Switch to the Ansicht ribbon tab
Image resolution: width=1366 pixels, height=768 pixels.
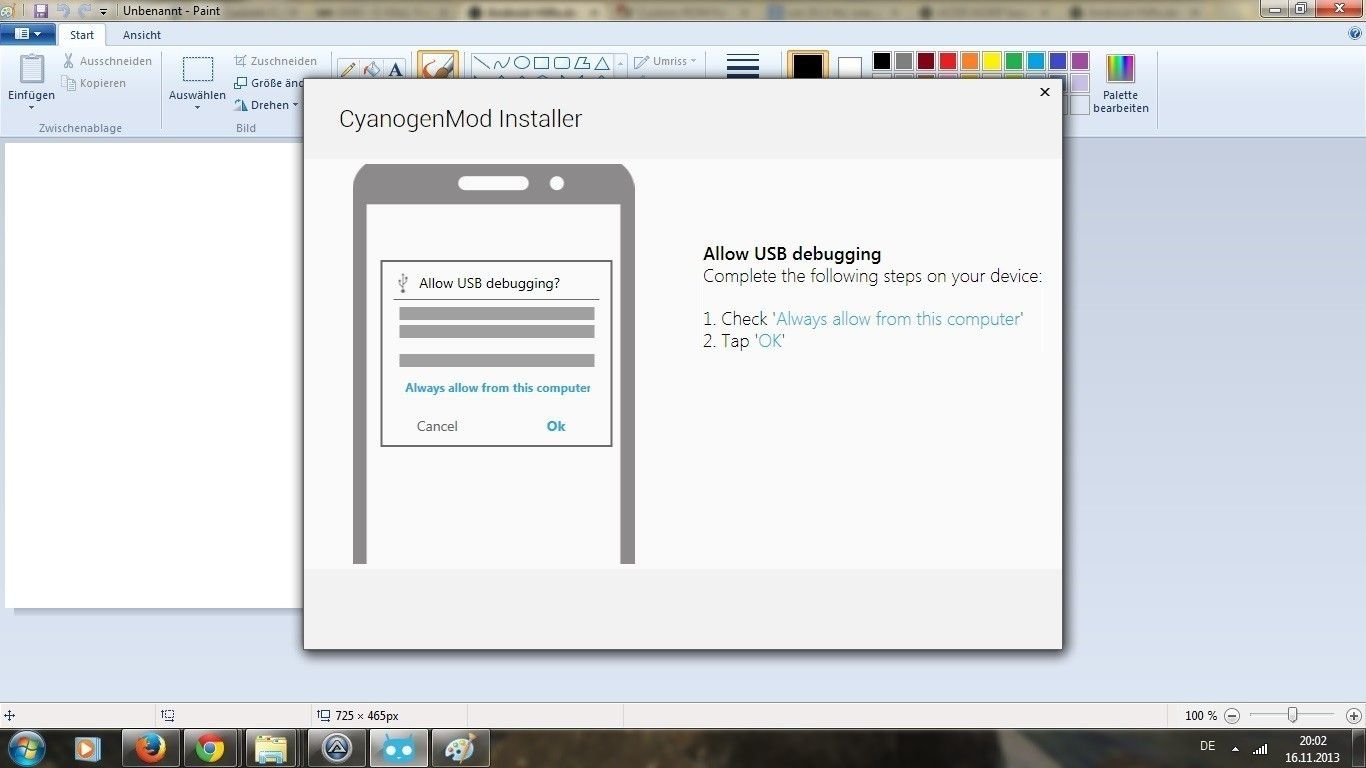click(142, 35)
